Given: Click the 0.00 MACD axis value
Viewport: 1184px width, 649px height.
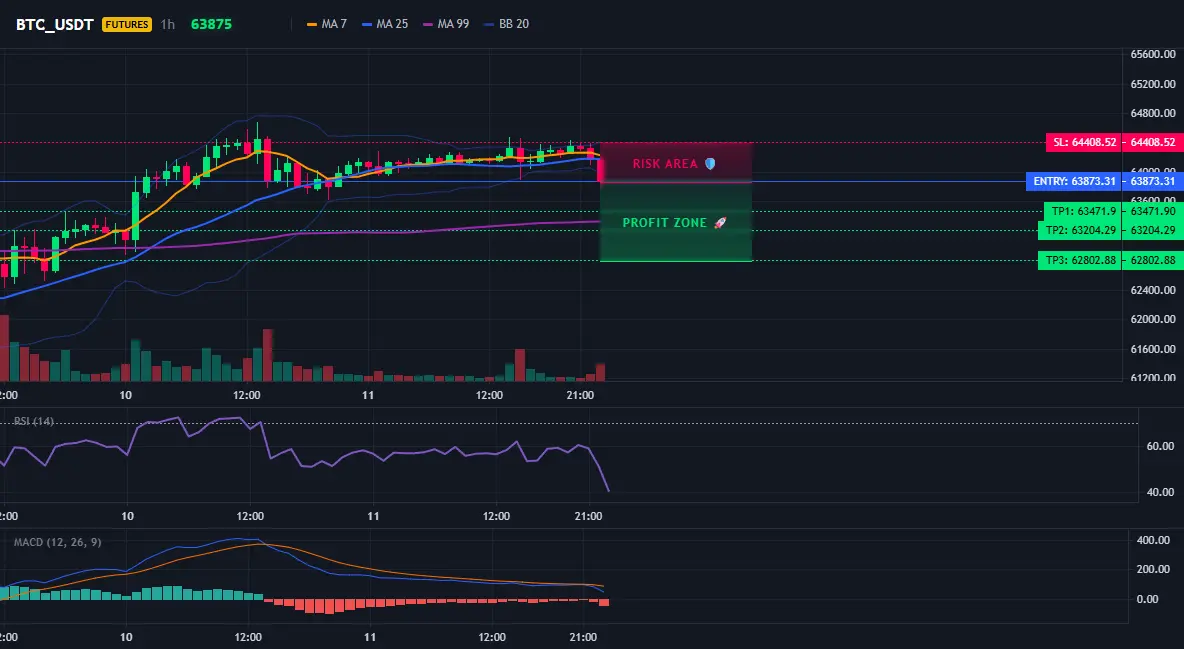Looking at the screenshot, I should click(x=1148, y=599).
